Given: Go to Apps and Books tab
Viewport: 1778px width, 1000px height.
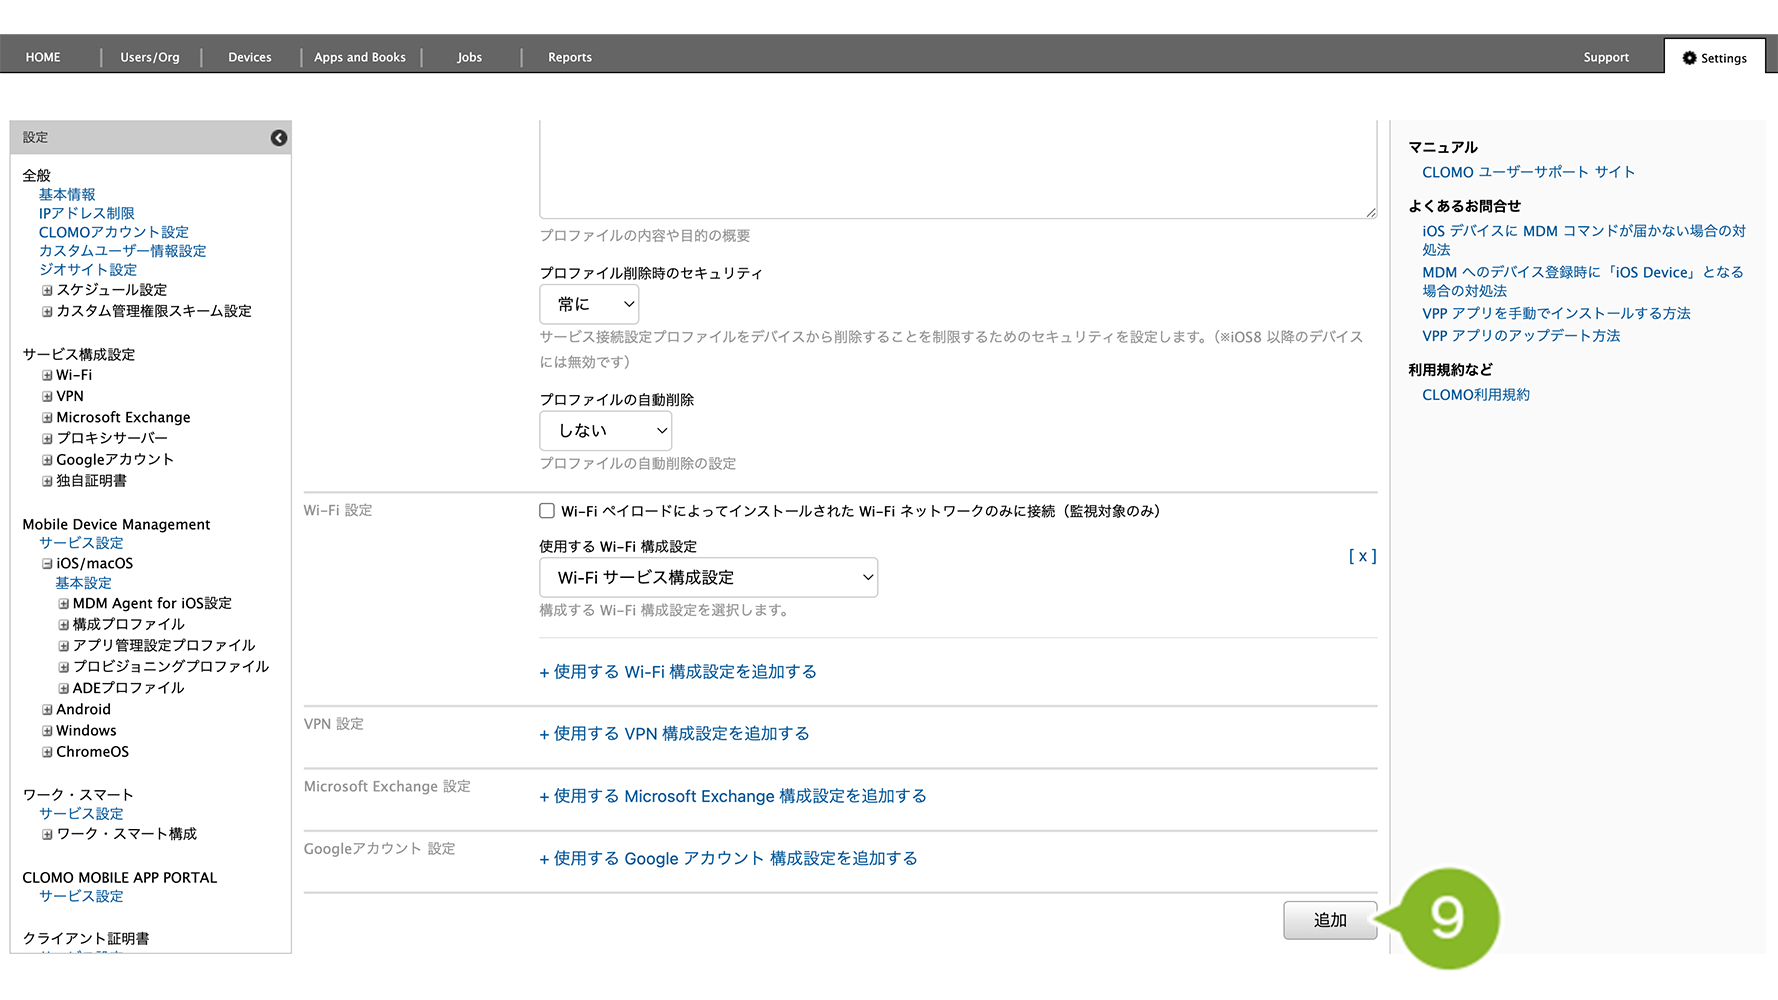Looking at the screenshot, I should click(360, 57).
